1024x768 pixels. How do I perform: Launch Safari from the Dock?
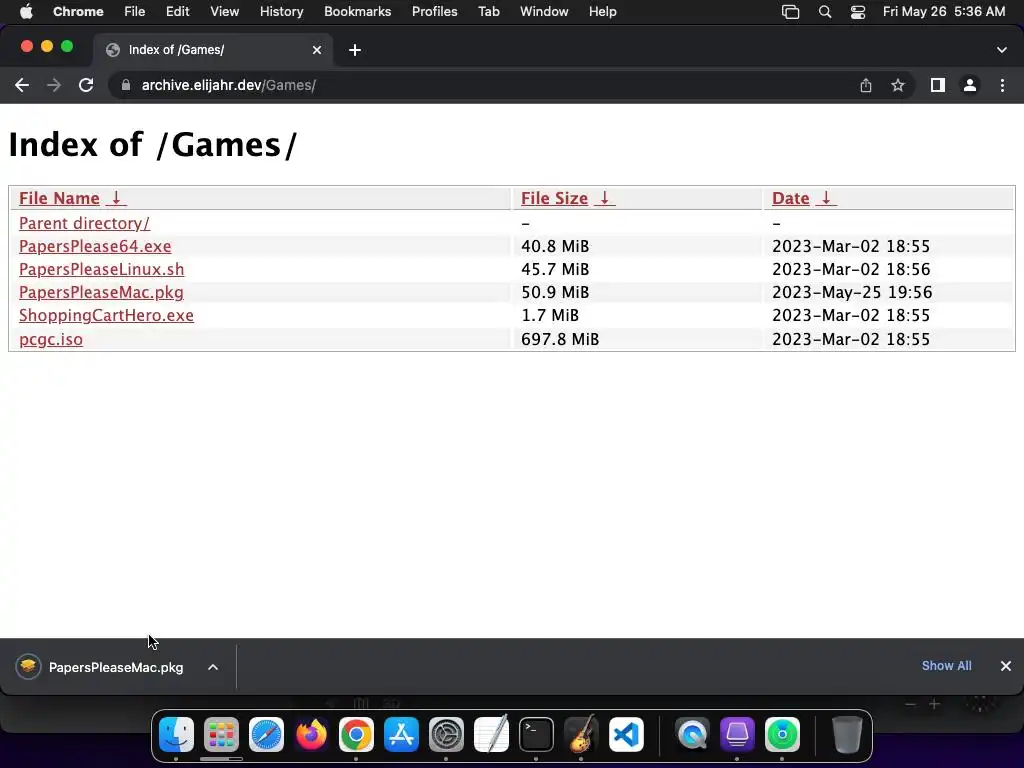pos(266,735)
